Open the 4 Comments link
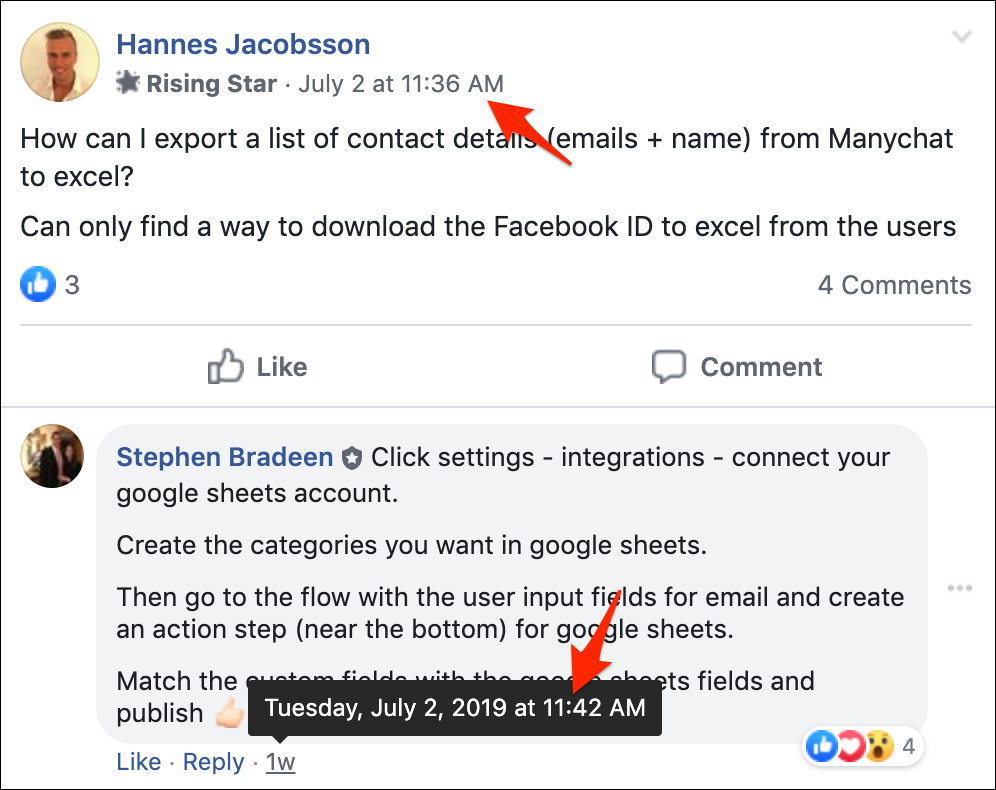This screenshot has width=996, height=790. click(x=894, y=285)
